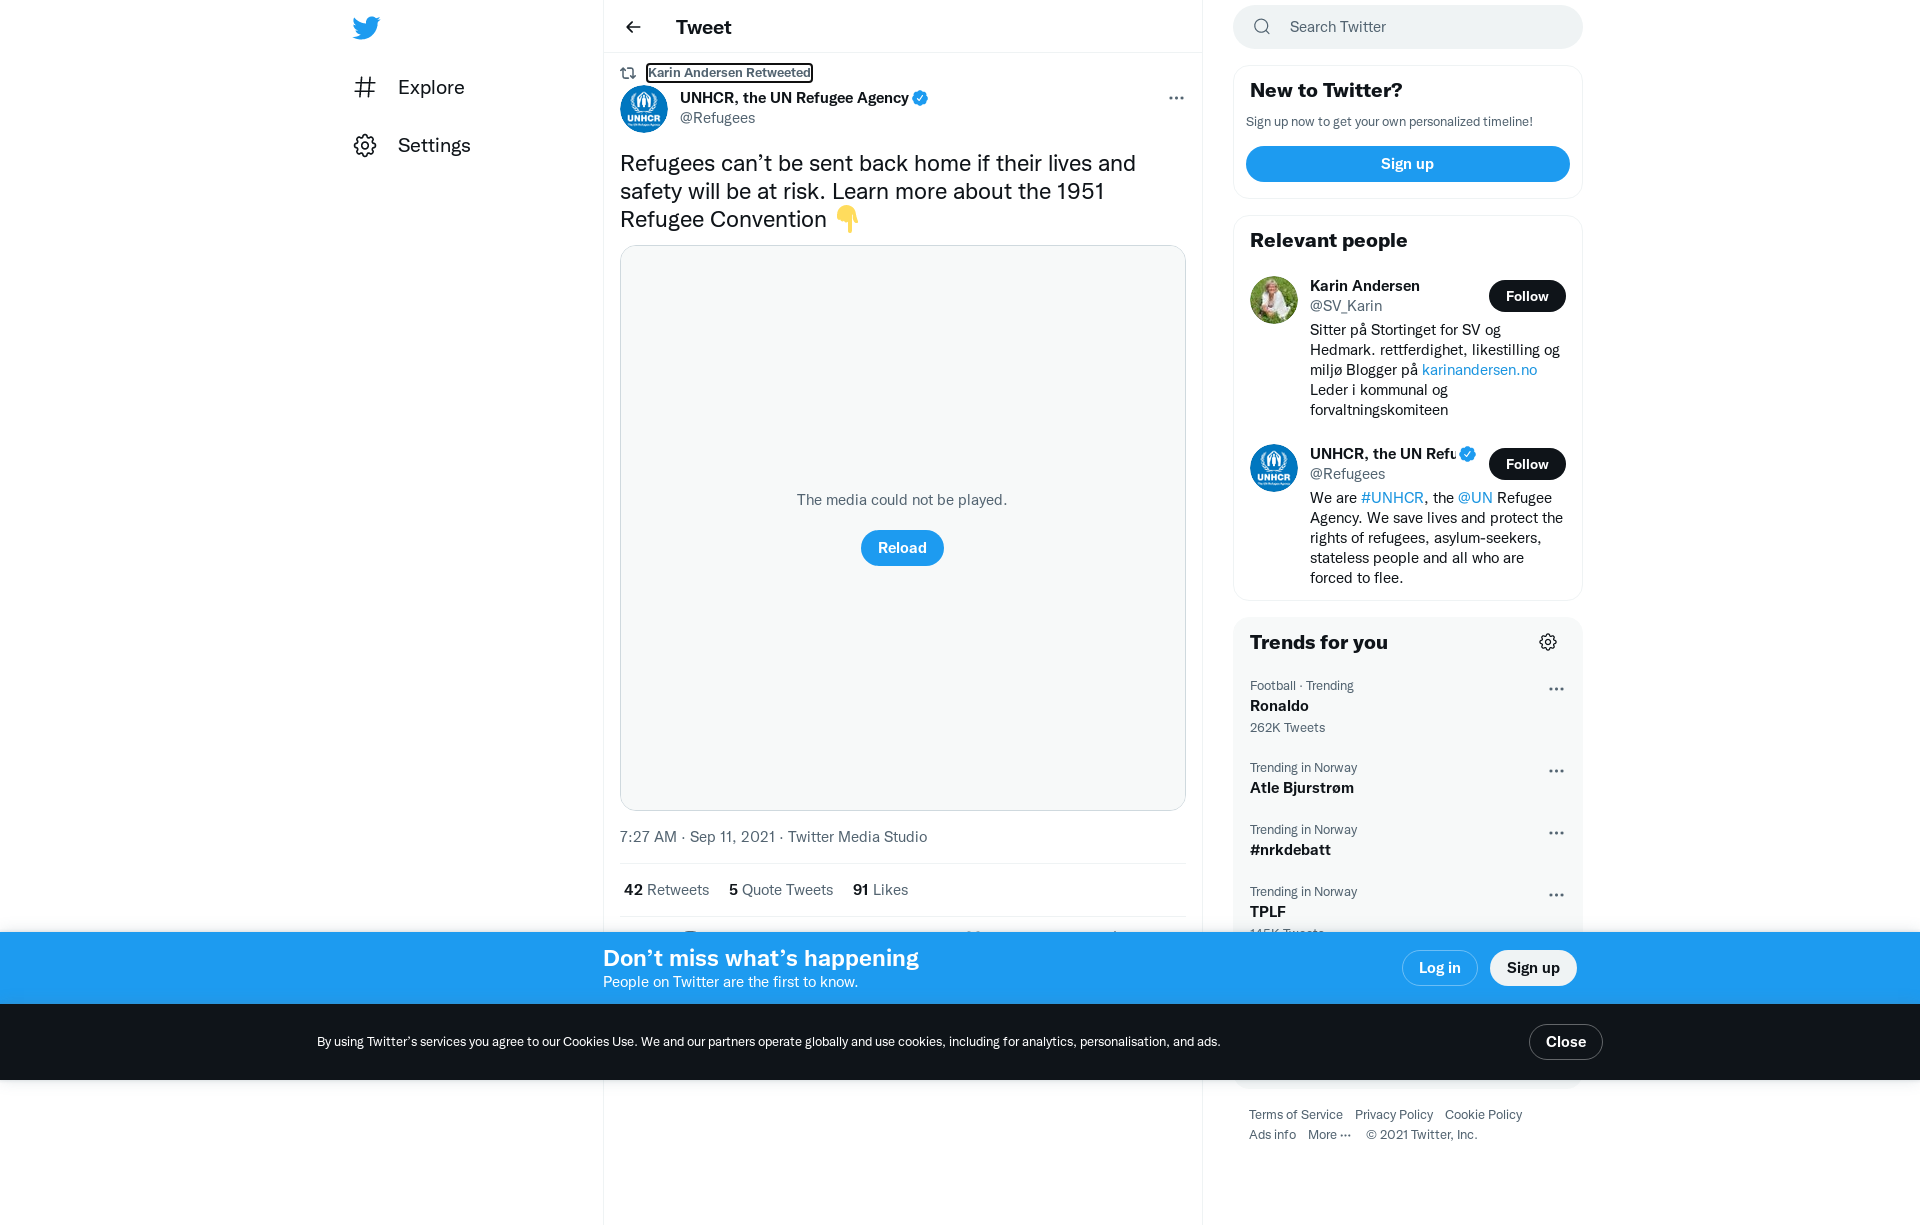Open the Explore hashtag icon
Viewport: 1920px width, 1225px height.
(x=365, y=87)
